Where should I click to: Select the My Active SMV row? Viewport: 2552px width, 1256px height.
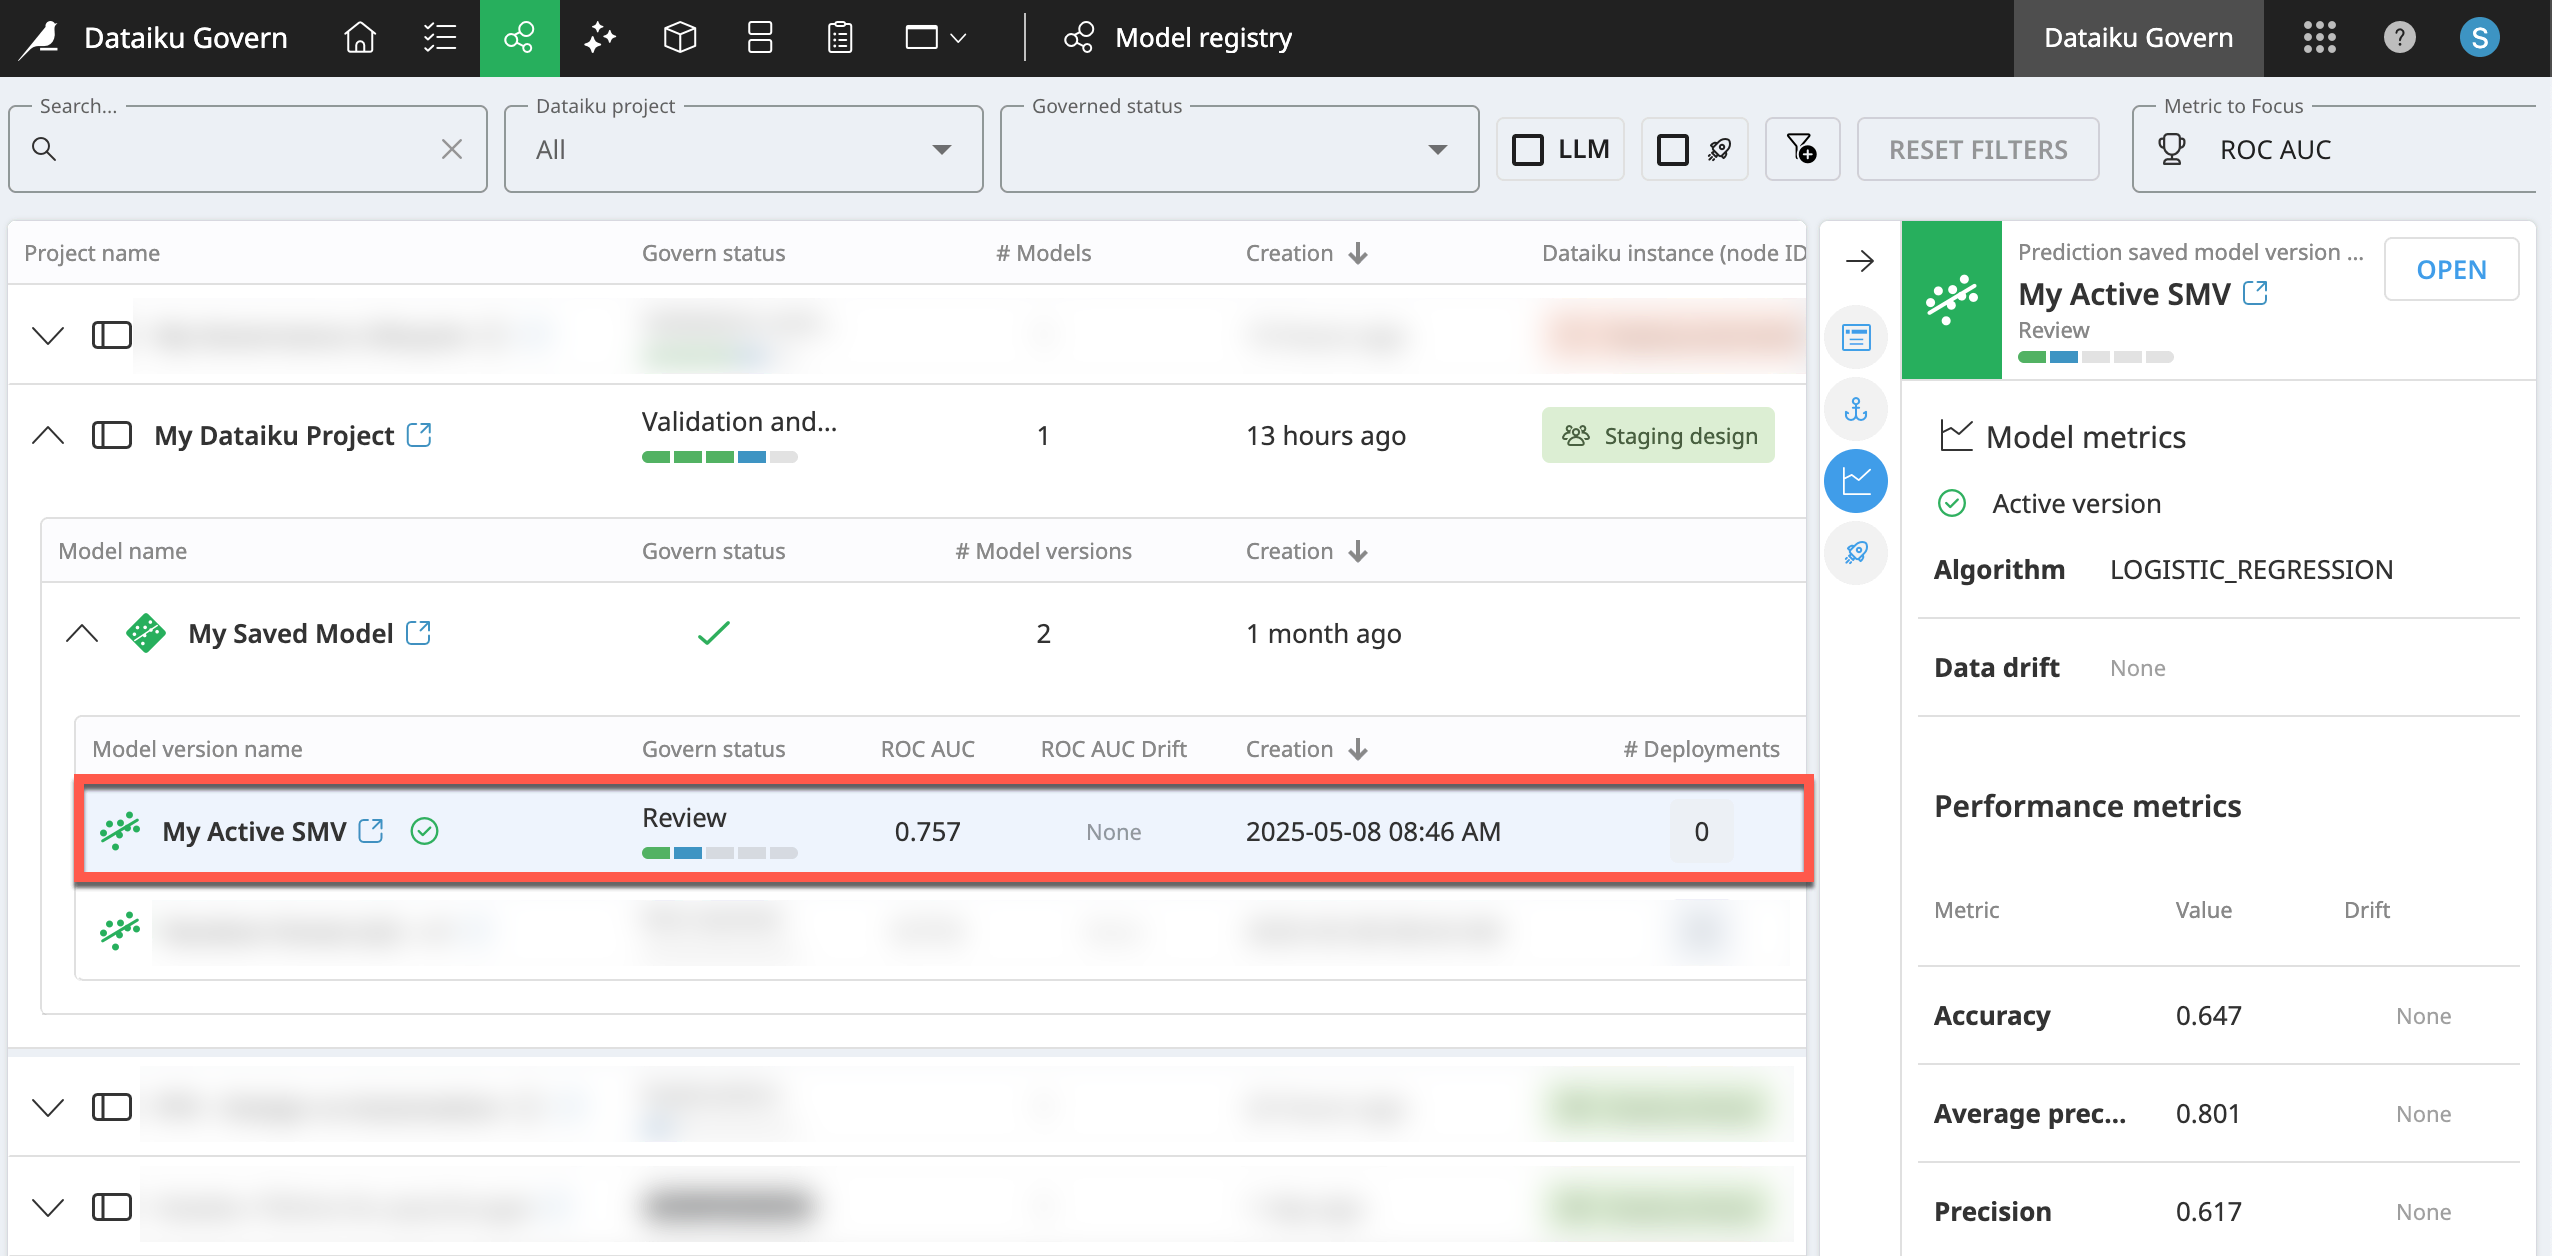944,831
